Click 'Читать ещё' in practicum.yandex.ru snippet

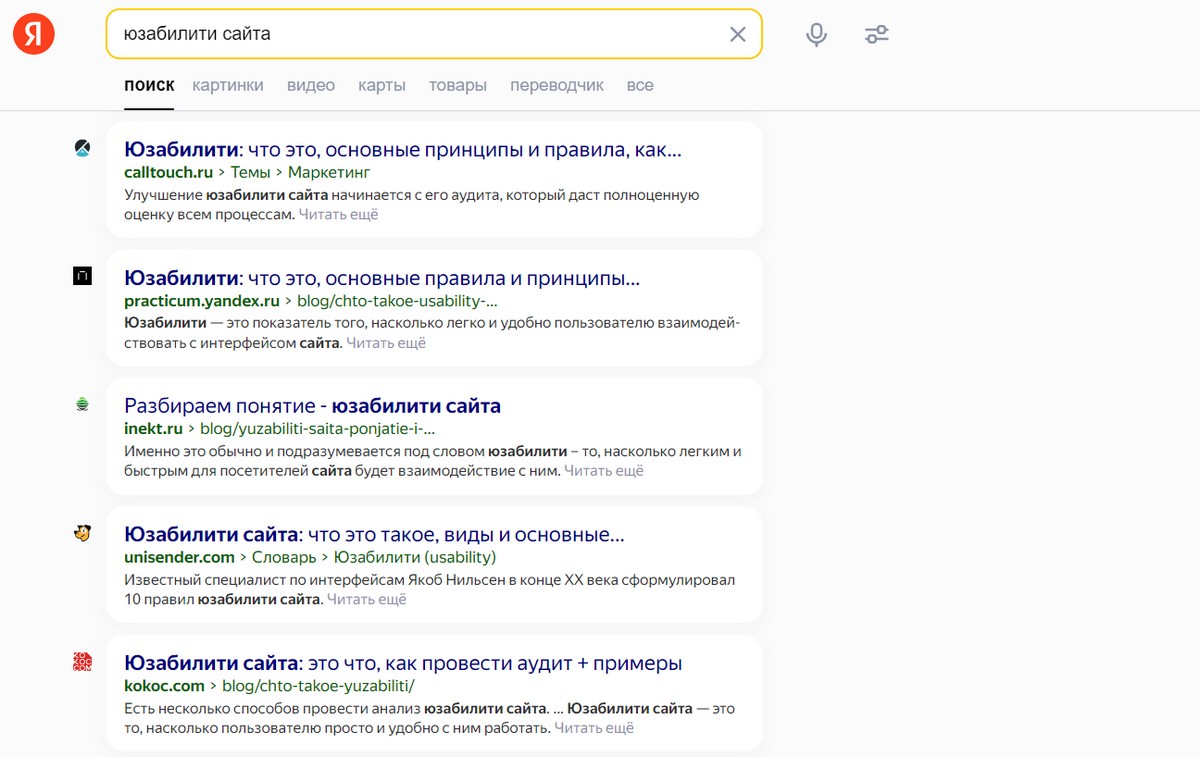click(x=386, y=343)
